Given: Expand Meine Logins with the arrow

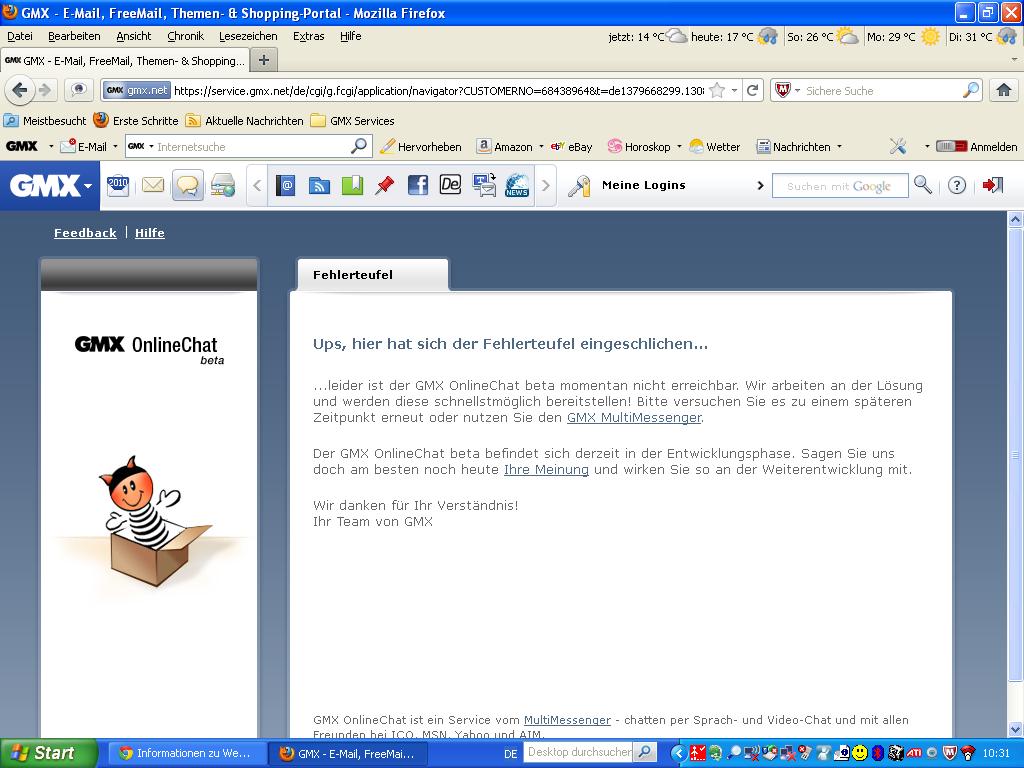Looking at the screenshot, I should [760, 185].
